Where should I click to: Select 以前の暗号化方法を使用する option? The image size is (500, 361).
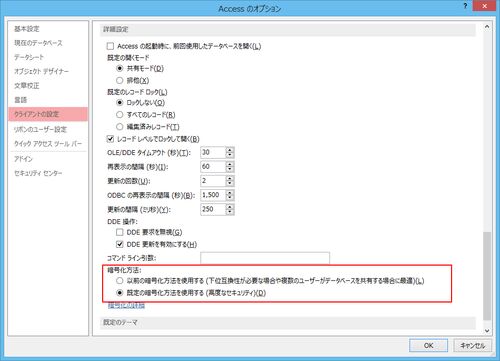coord(120,281)
